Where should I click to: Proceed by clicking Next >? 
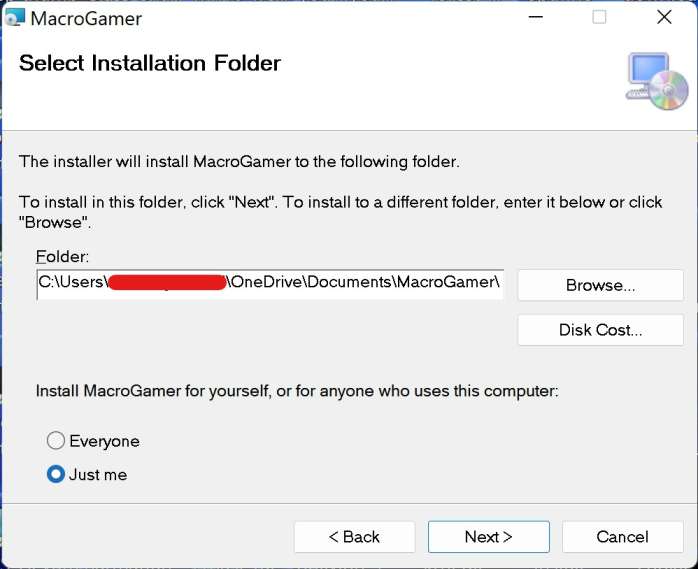tap(489, 537)
